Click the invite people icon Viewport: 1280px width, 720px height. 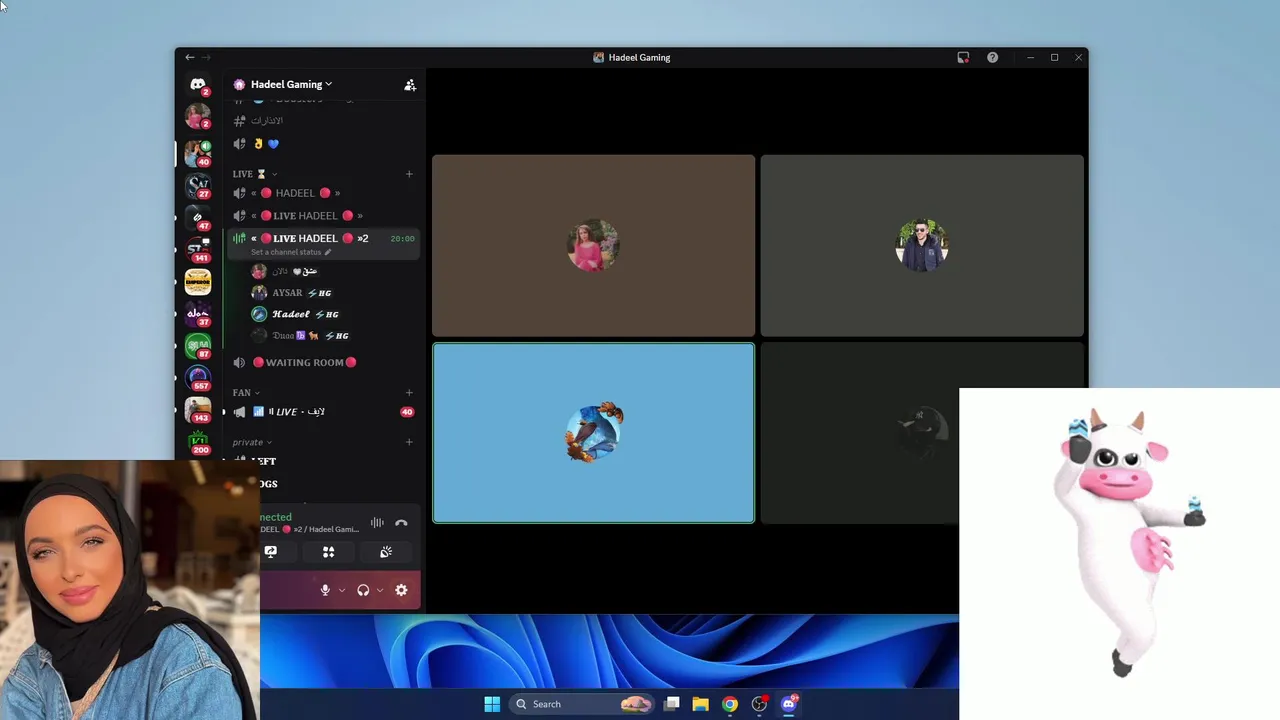click(x=410, y=85)
